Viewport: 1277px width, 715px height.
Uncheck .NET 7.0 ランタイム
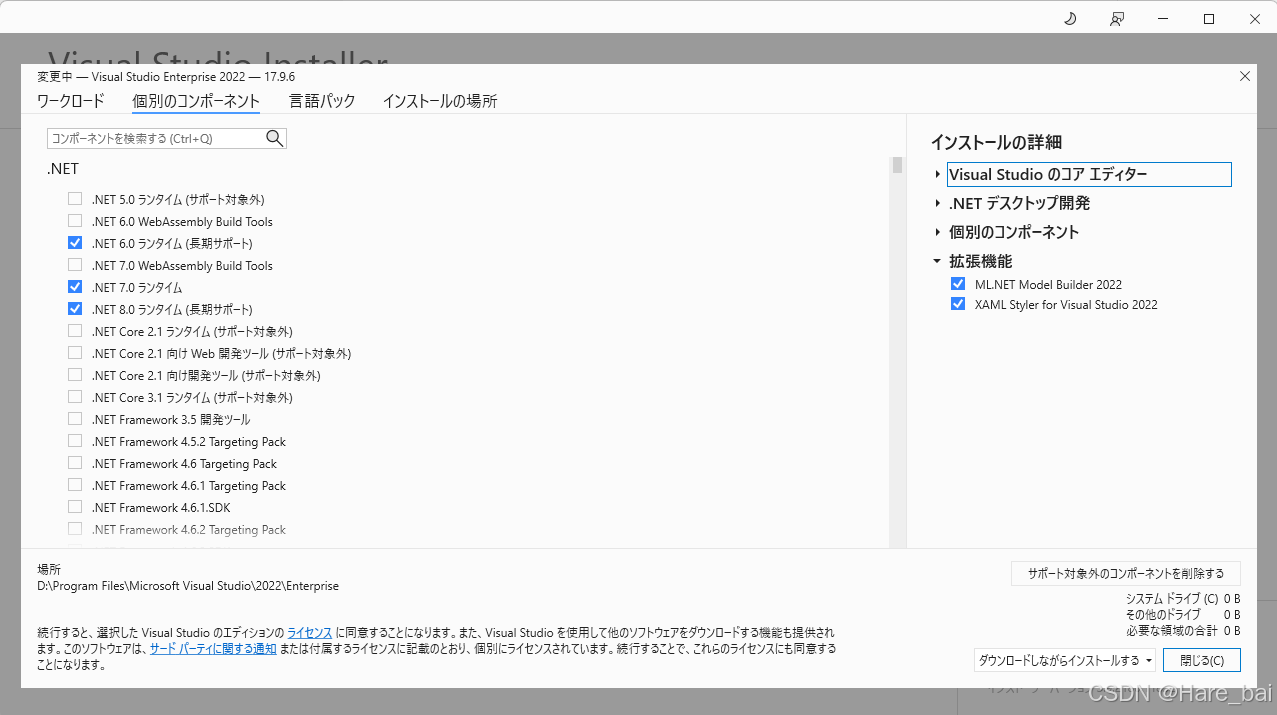[x=75, y=287]
